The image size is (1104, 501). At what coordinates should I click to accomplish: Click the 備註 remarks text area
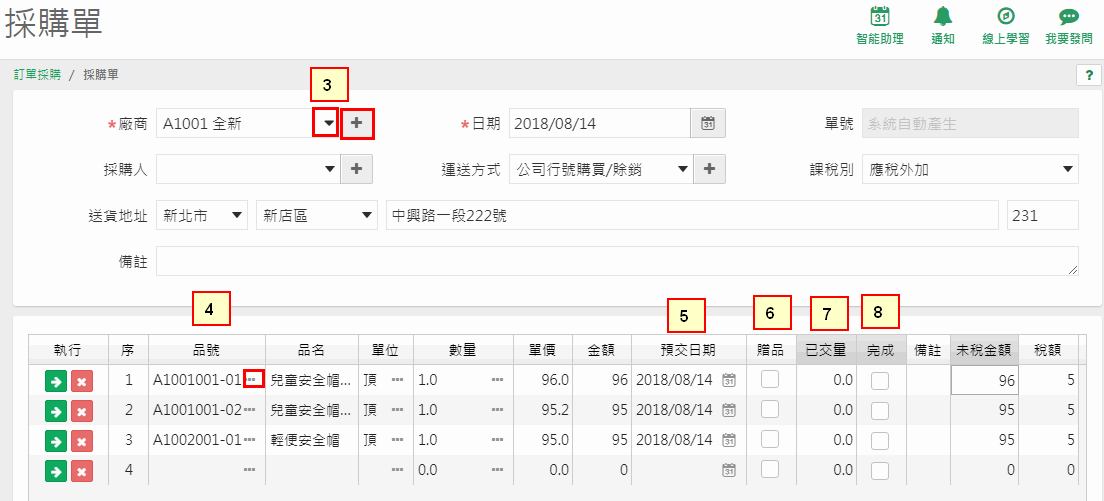(617, 260)
